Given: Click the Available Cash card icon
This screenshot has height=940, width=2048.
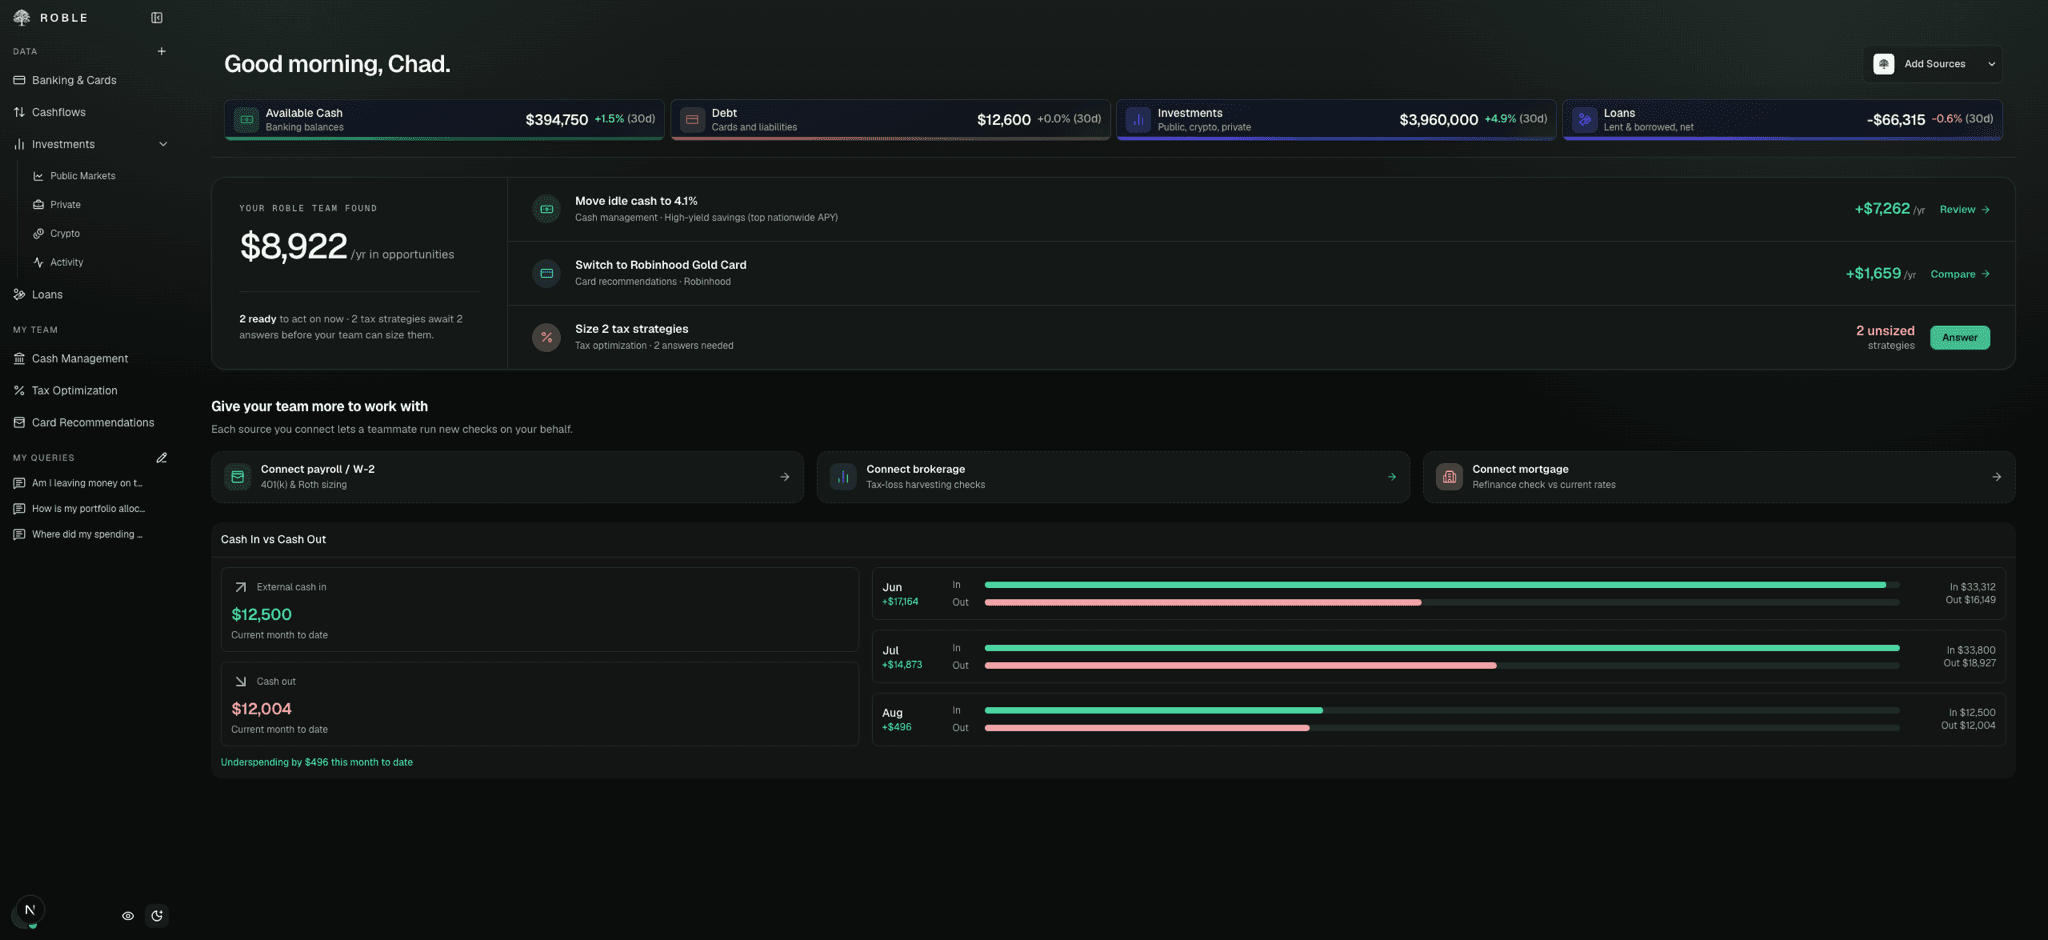Looking at the screenshot, I should point(246,120).
